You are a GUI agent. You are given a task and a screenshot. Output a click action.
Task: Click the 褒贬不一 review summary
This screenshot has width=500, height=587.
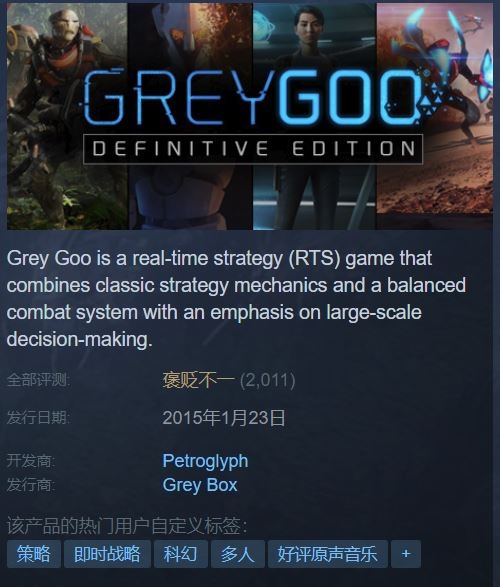pos(199,380)
